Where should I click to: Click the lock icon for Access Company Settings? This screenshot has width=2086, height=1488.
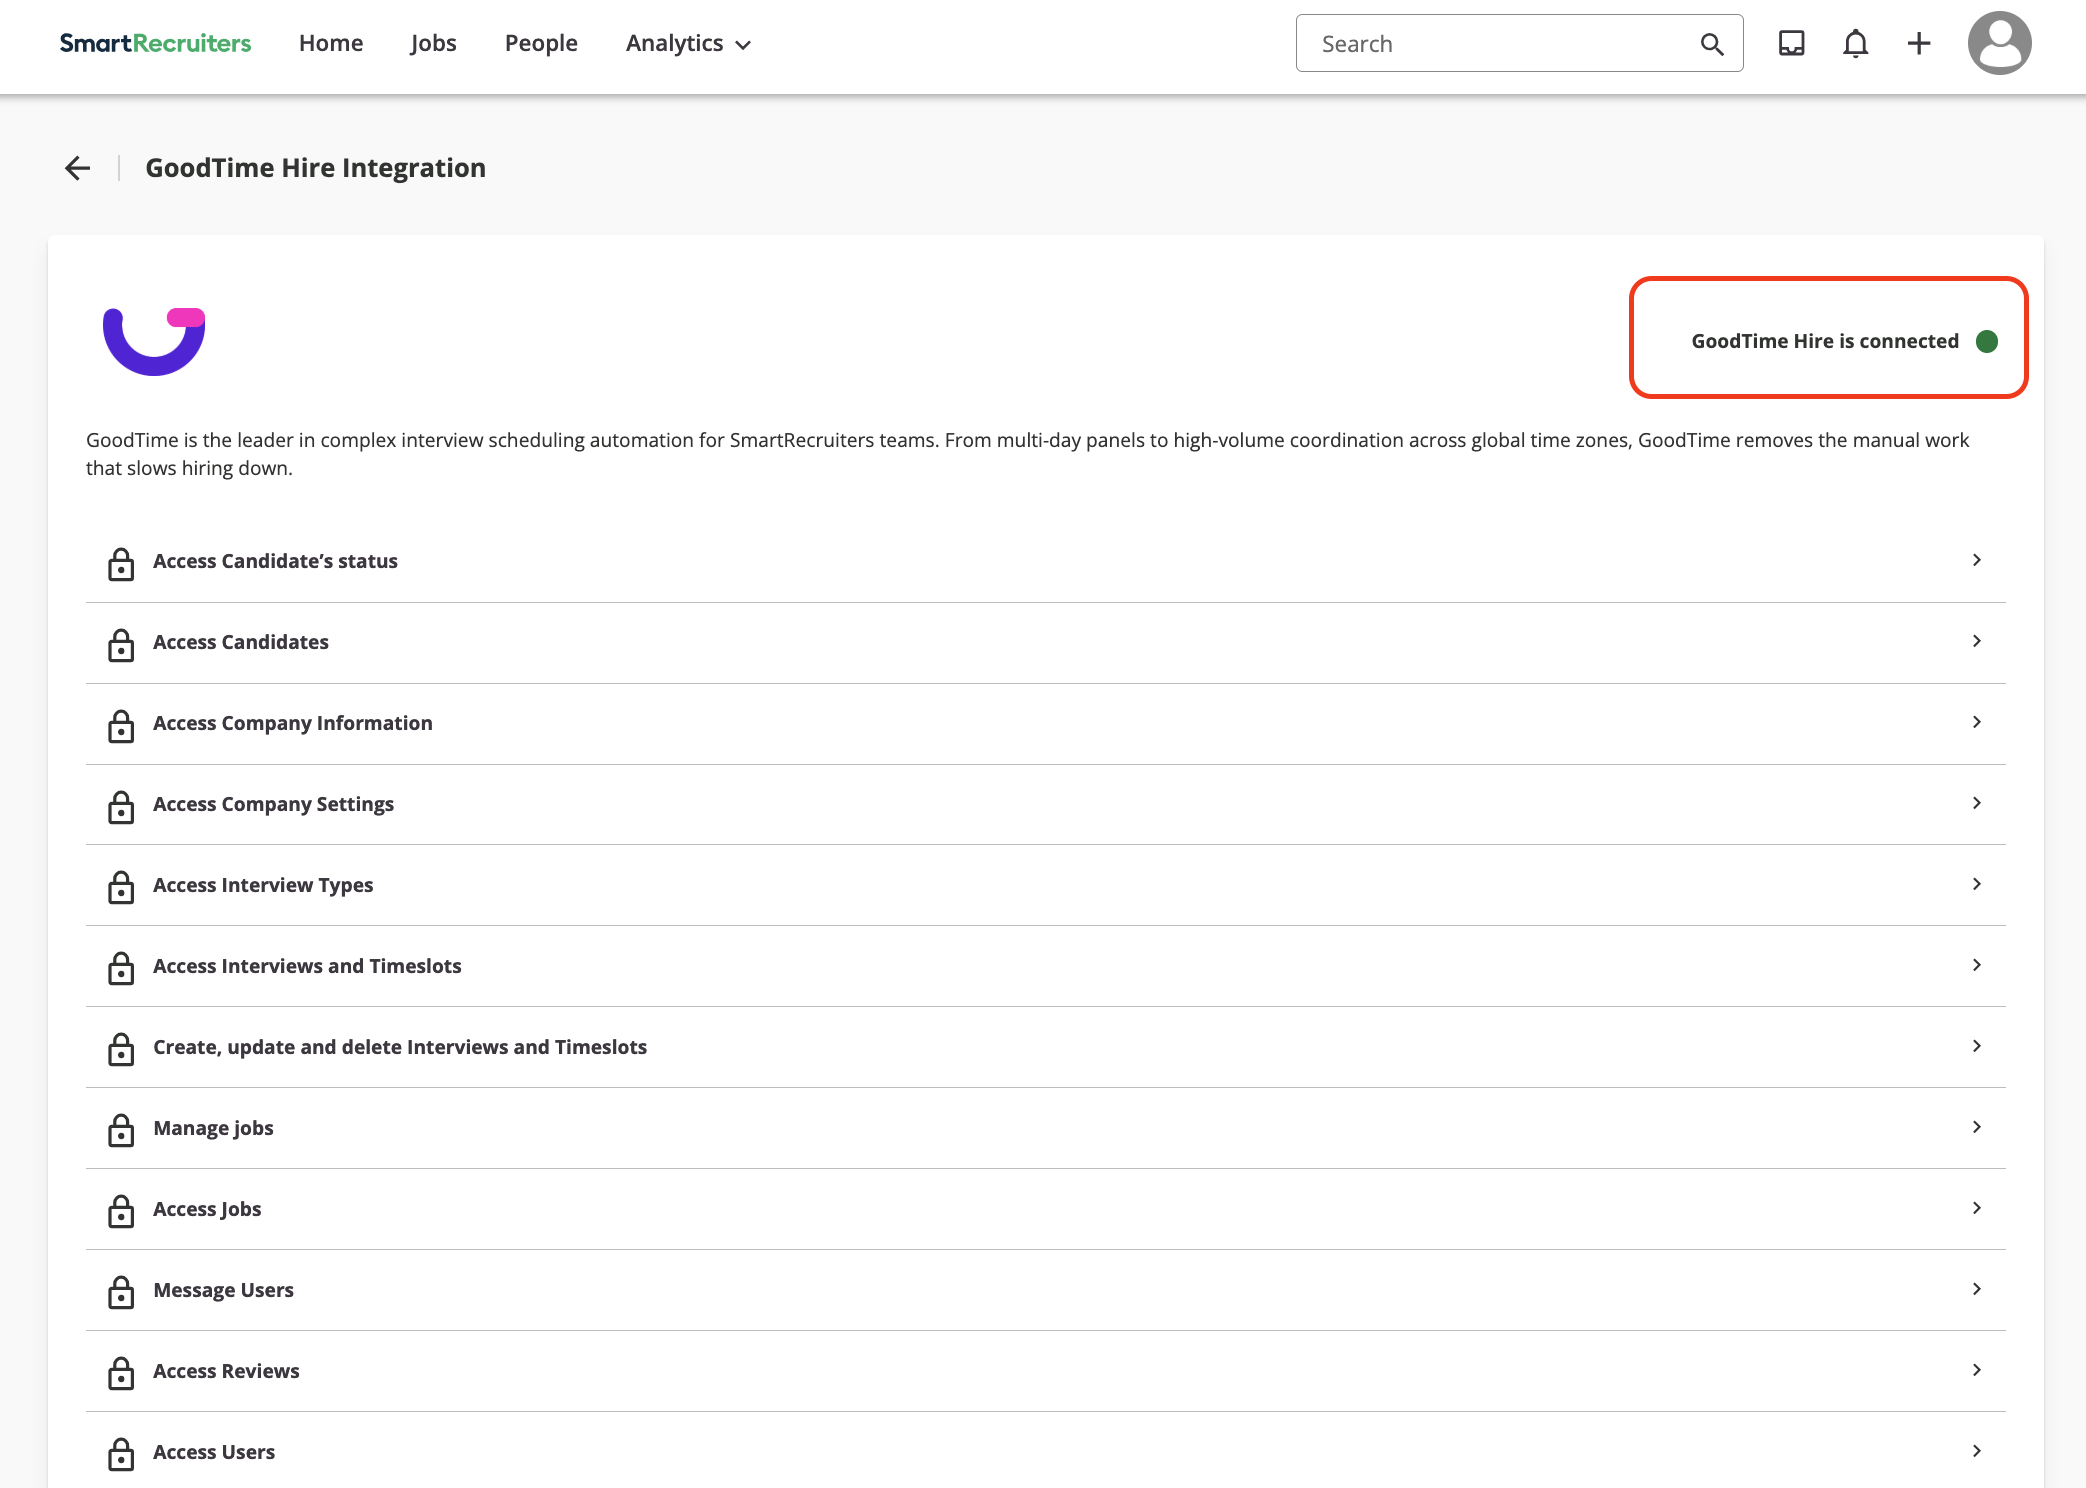(x=121, y=806)
